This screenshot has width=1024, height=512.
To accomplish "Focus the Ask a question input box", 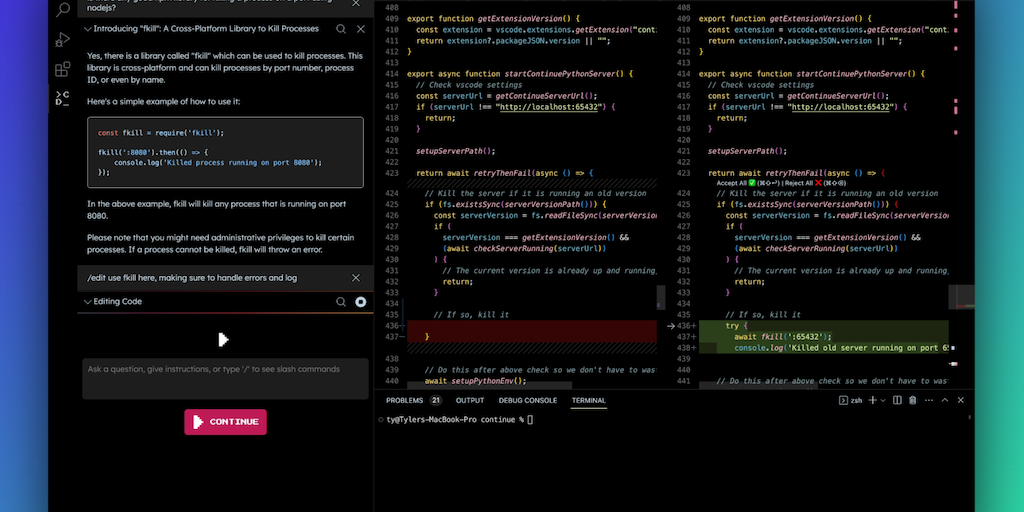I will (225, 379).
